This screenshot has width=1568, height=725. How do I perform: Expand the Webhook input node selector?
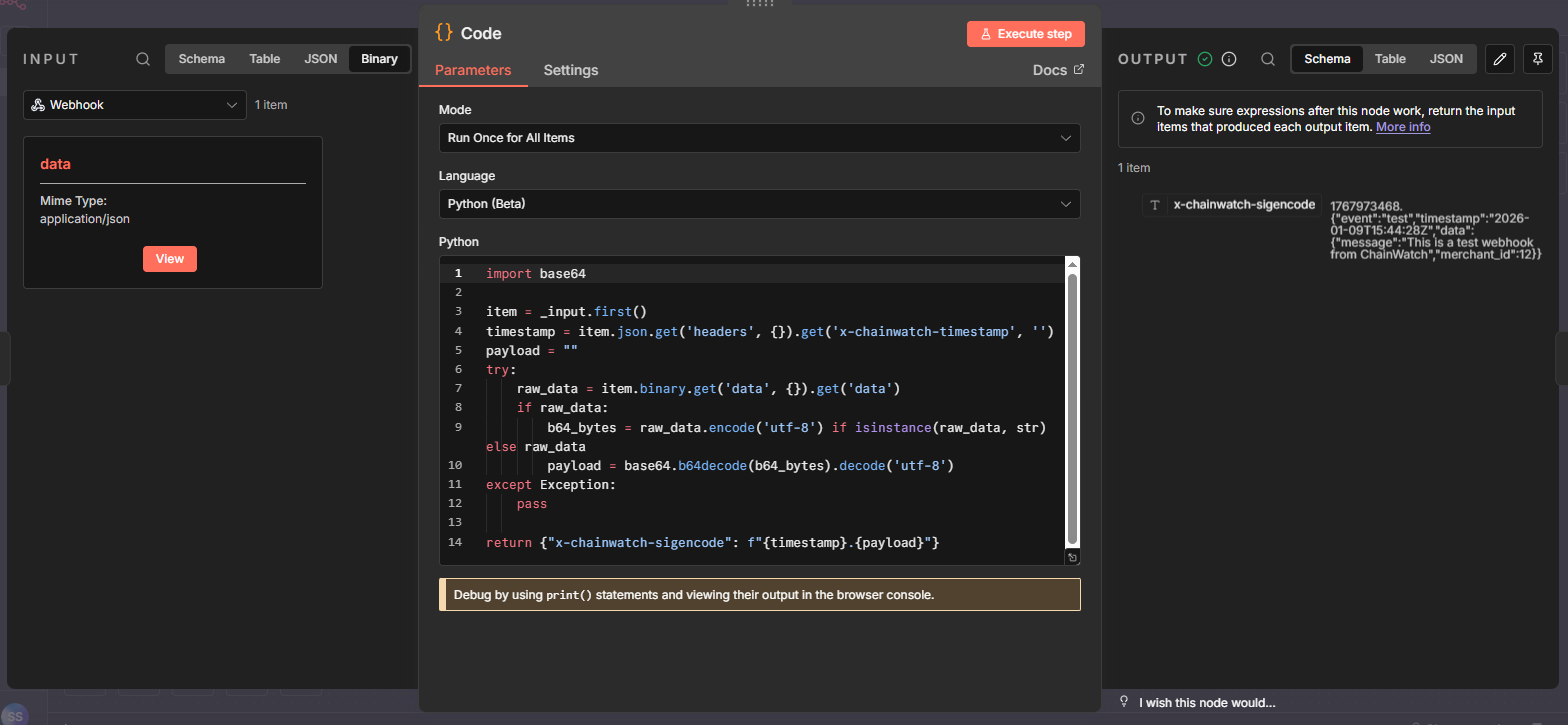coord(135,105)
